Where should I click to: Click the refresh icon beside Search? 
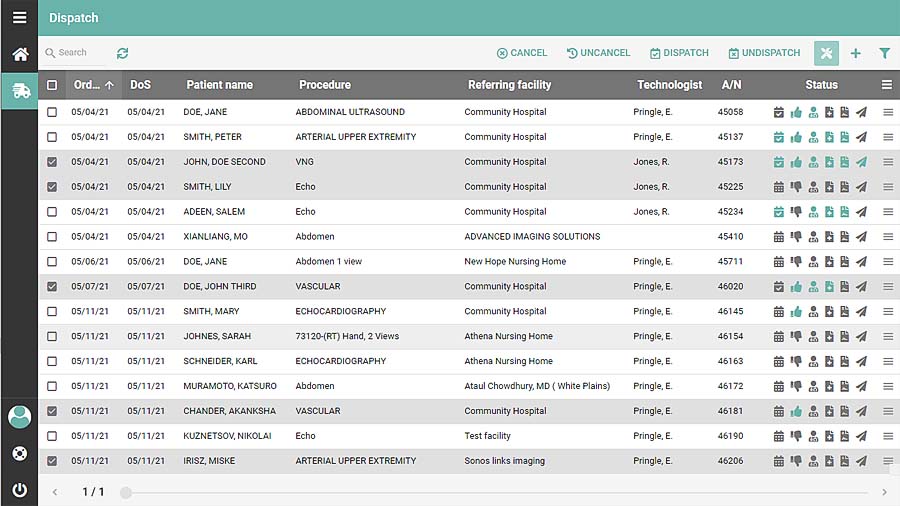123,53
